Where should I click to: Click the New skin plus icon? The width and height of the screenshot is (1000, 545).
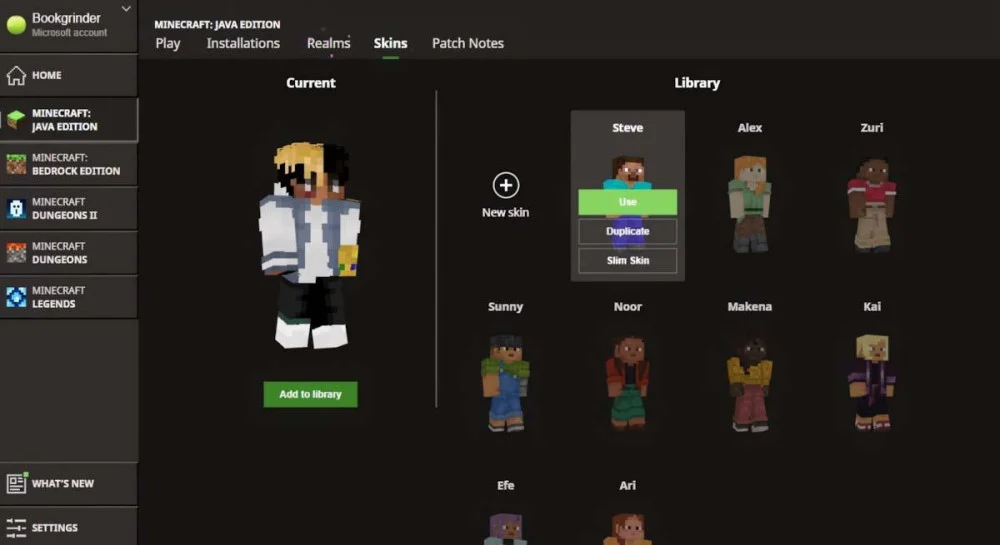pyautogui.click(x=506, y=185)
